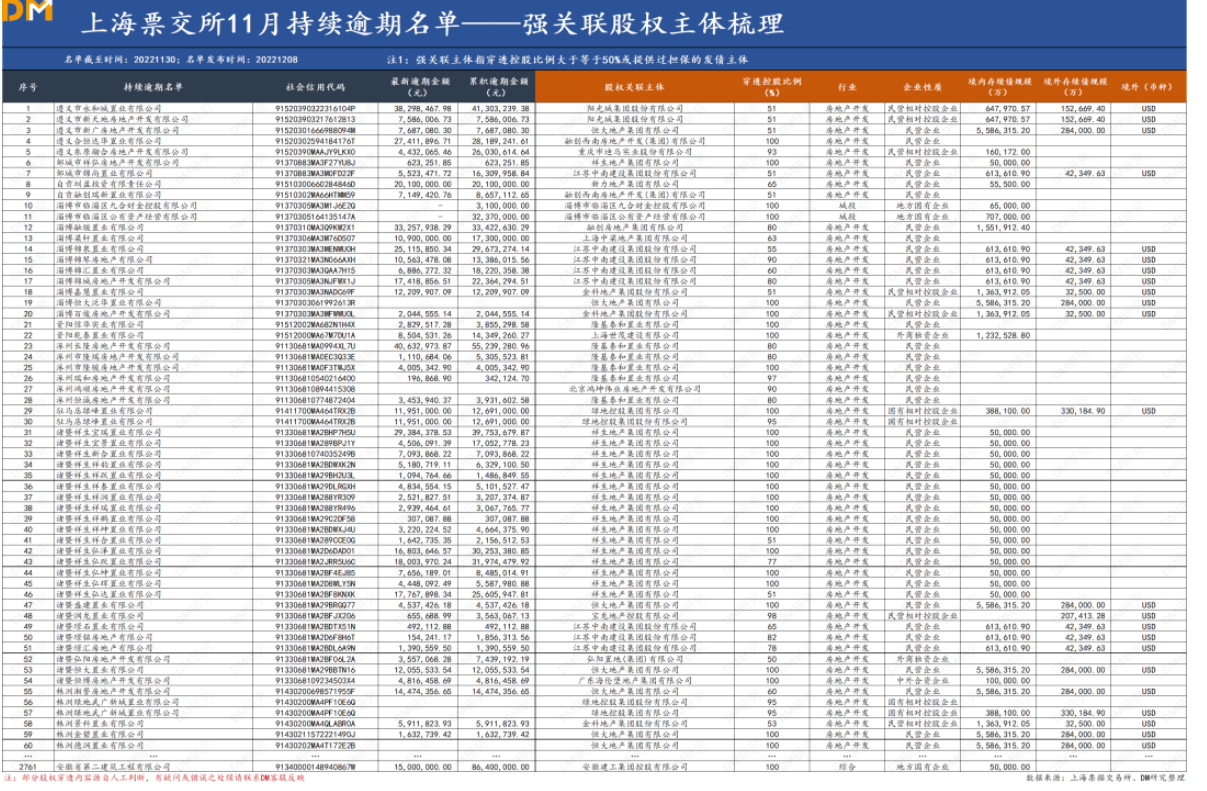Select the 行业 column header
This screenshot has height=791, width=1207.
[847, 87]
